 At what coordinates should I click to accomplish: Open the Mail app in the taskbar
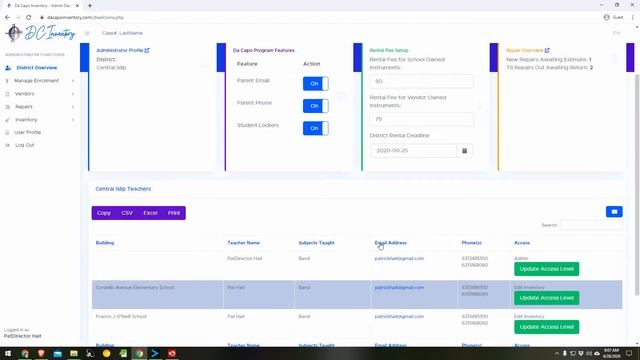pyautogui.click(x=58, y=353)
